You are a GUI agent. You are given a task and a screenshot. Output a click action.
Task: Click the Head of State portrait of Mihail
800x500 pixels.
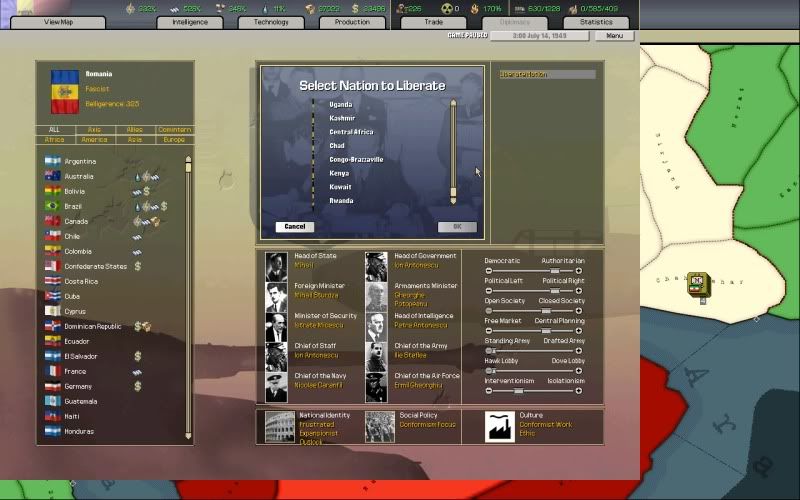click(x=276, y=267)
